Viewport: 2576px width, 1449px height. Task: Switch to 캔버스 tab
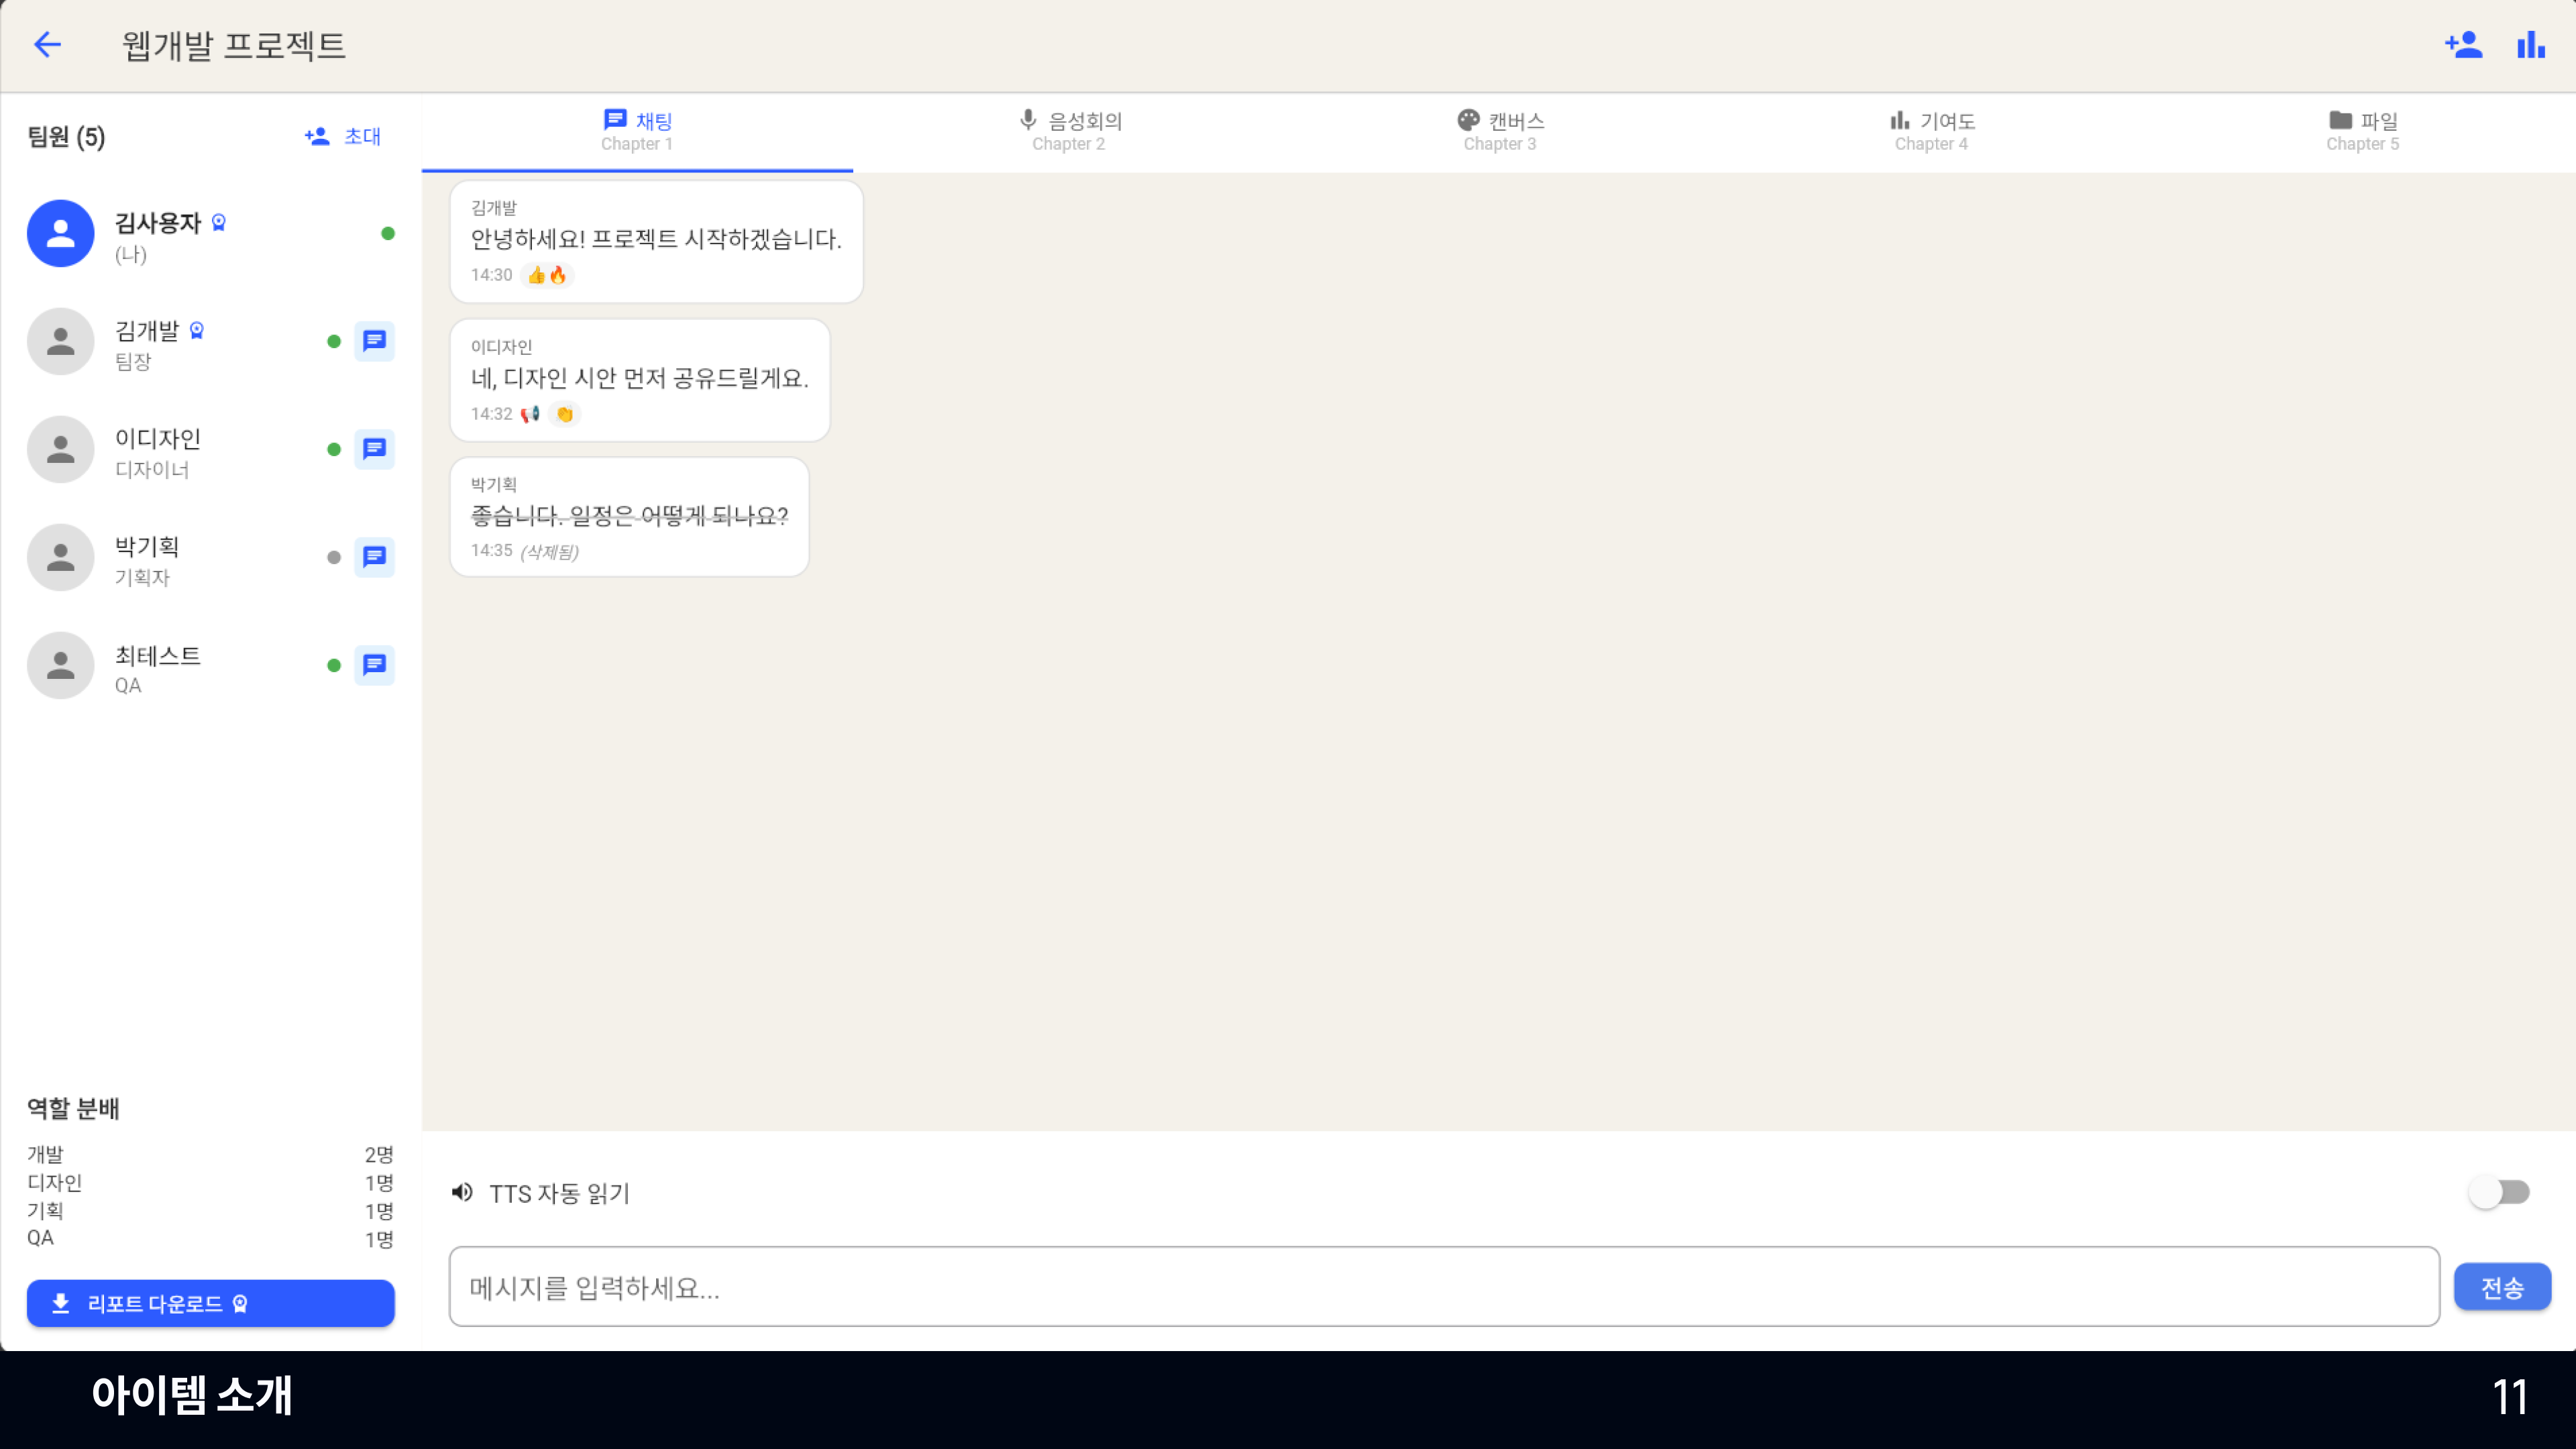tap(1499, 131)
